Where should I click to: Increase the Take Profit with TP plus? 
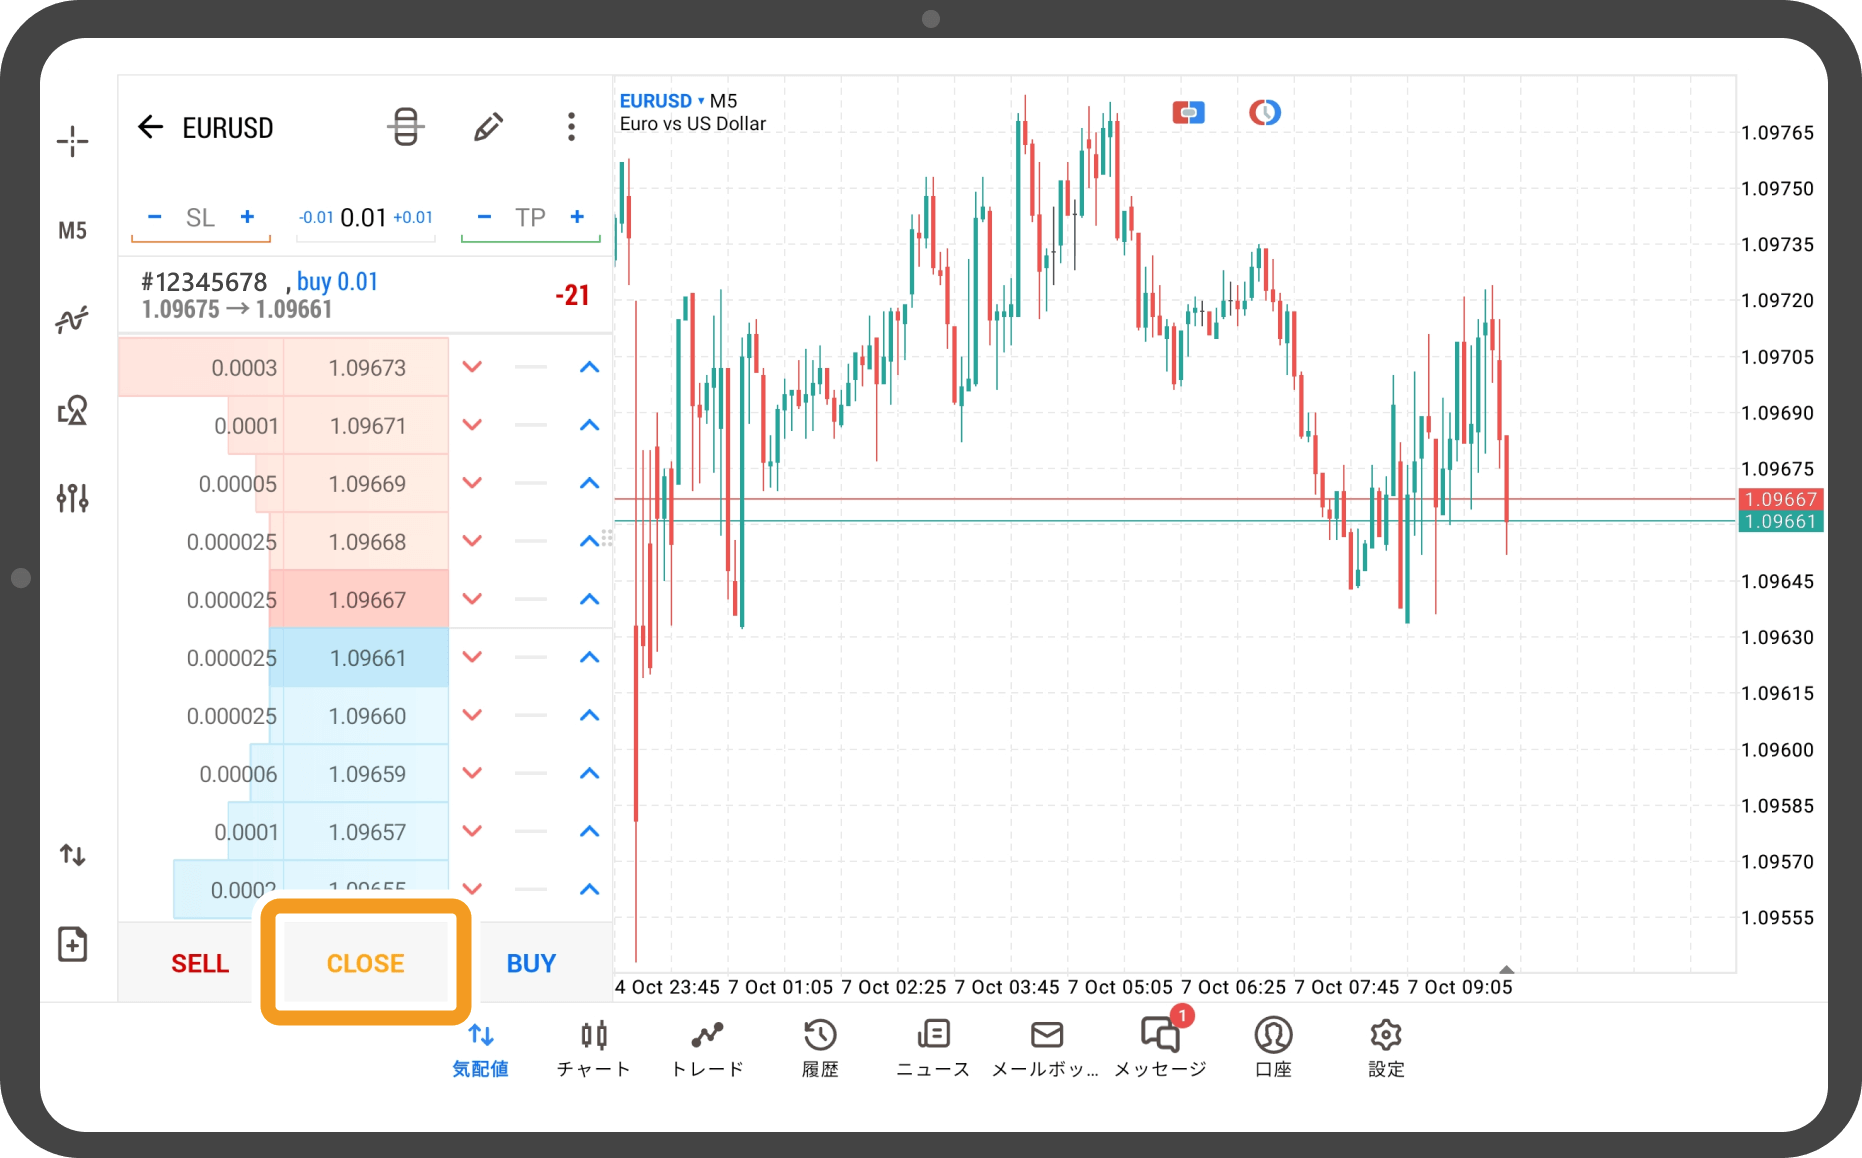point(577,217)
